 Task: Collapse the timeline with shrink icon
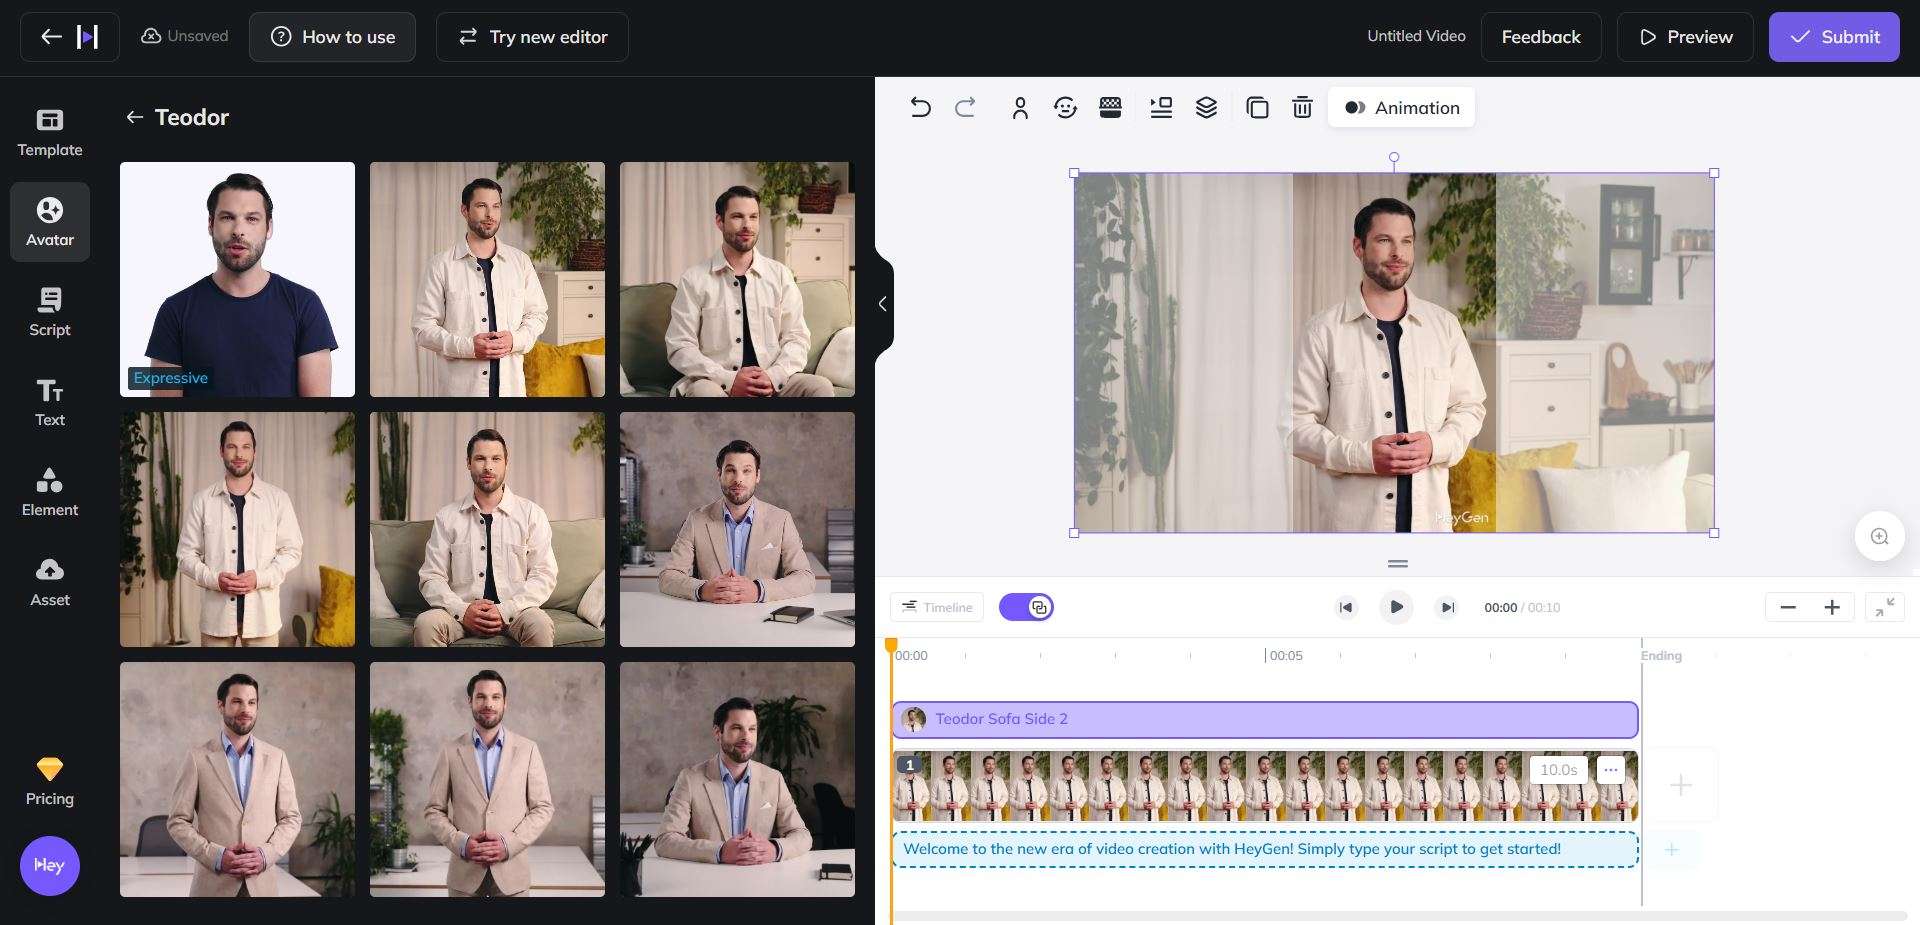pyautogui.click(x=1885, y=607)
